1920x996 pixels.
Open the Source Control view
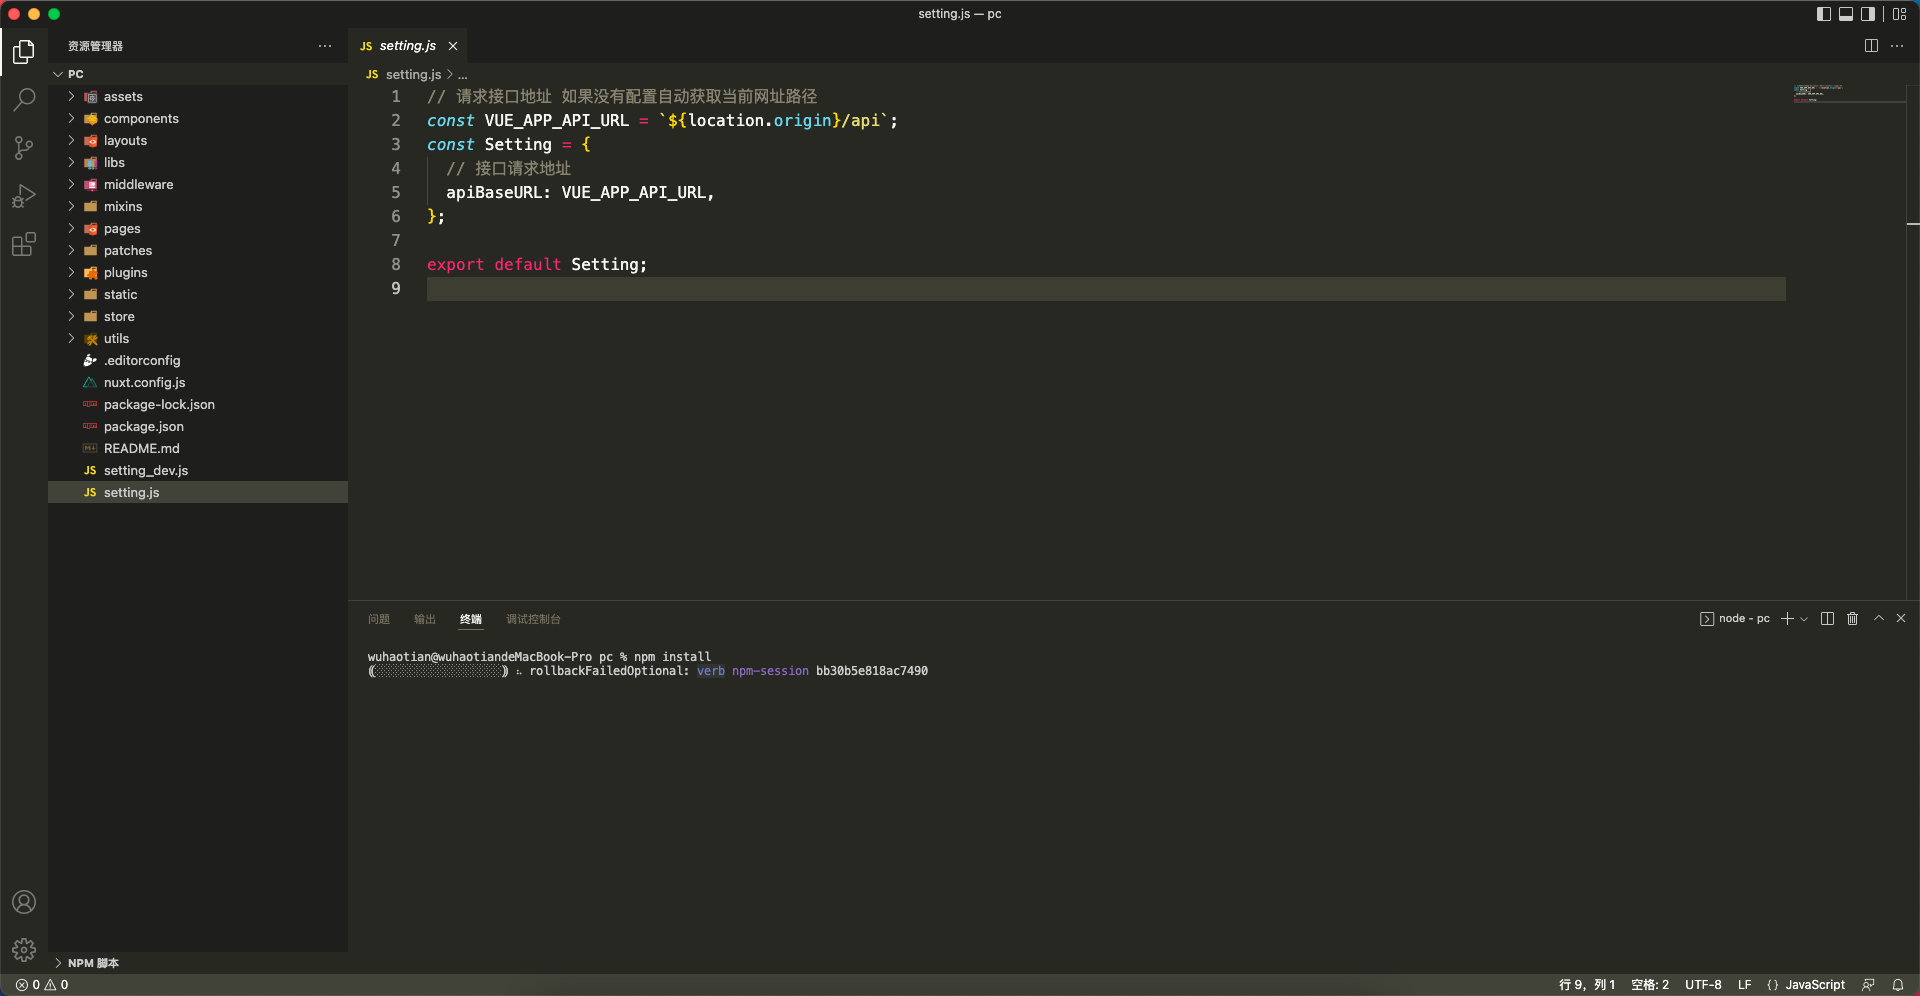point(24,148)
